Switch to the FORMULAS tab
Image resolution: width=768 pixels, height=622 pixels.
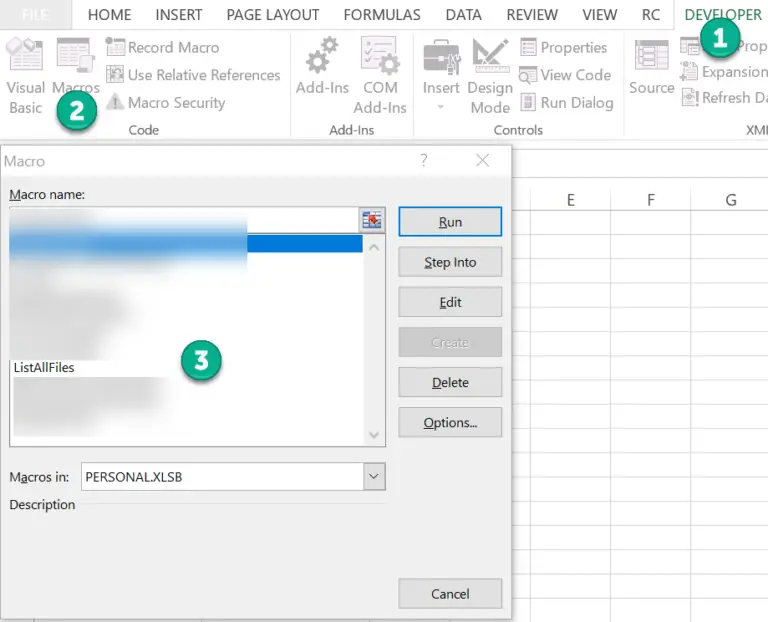(x=383, y=15)
